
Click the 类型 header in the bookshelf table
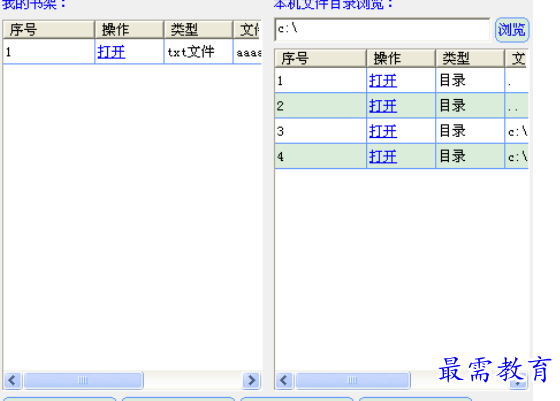[x=199, y=30]
